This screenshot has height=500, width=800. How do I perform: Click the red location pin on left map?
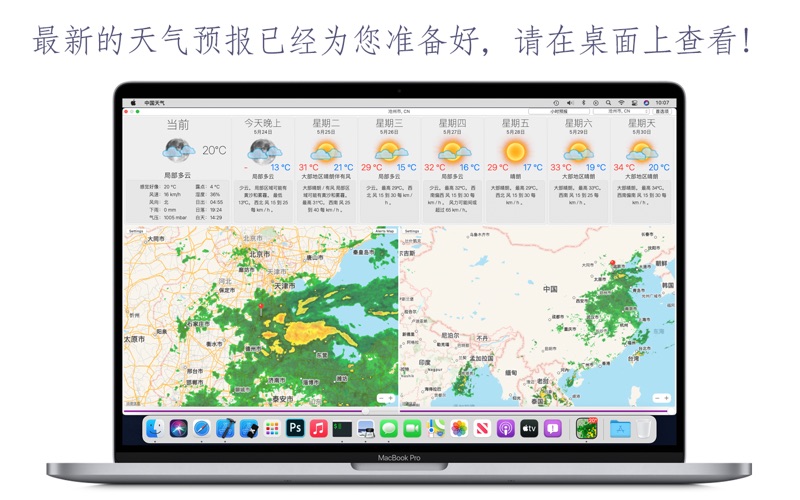pos(262,307)
